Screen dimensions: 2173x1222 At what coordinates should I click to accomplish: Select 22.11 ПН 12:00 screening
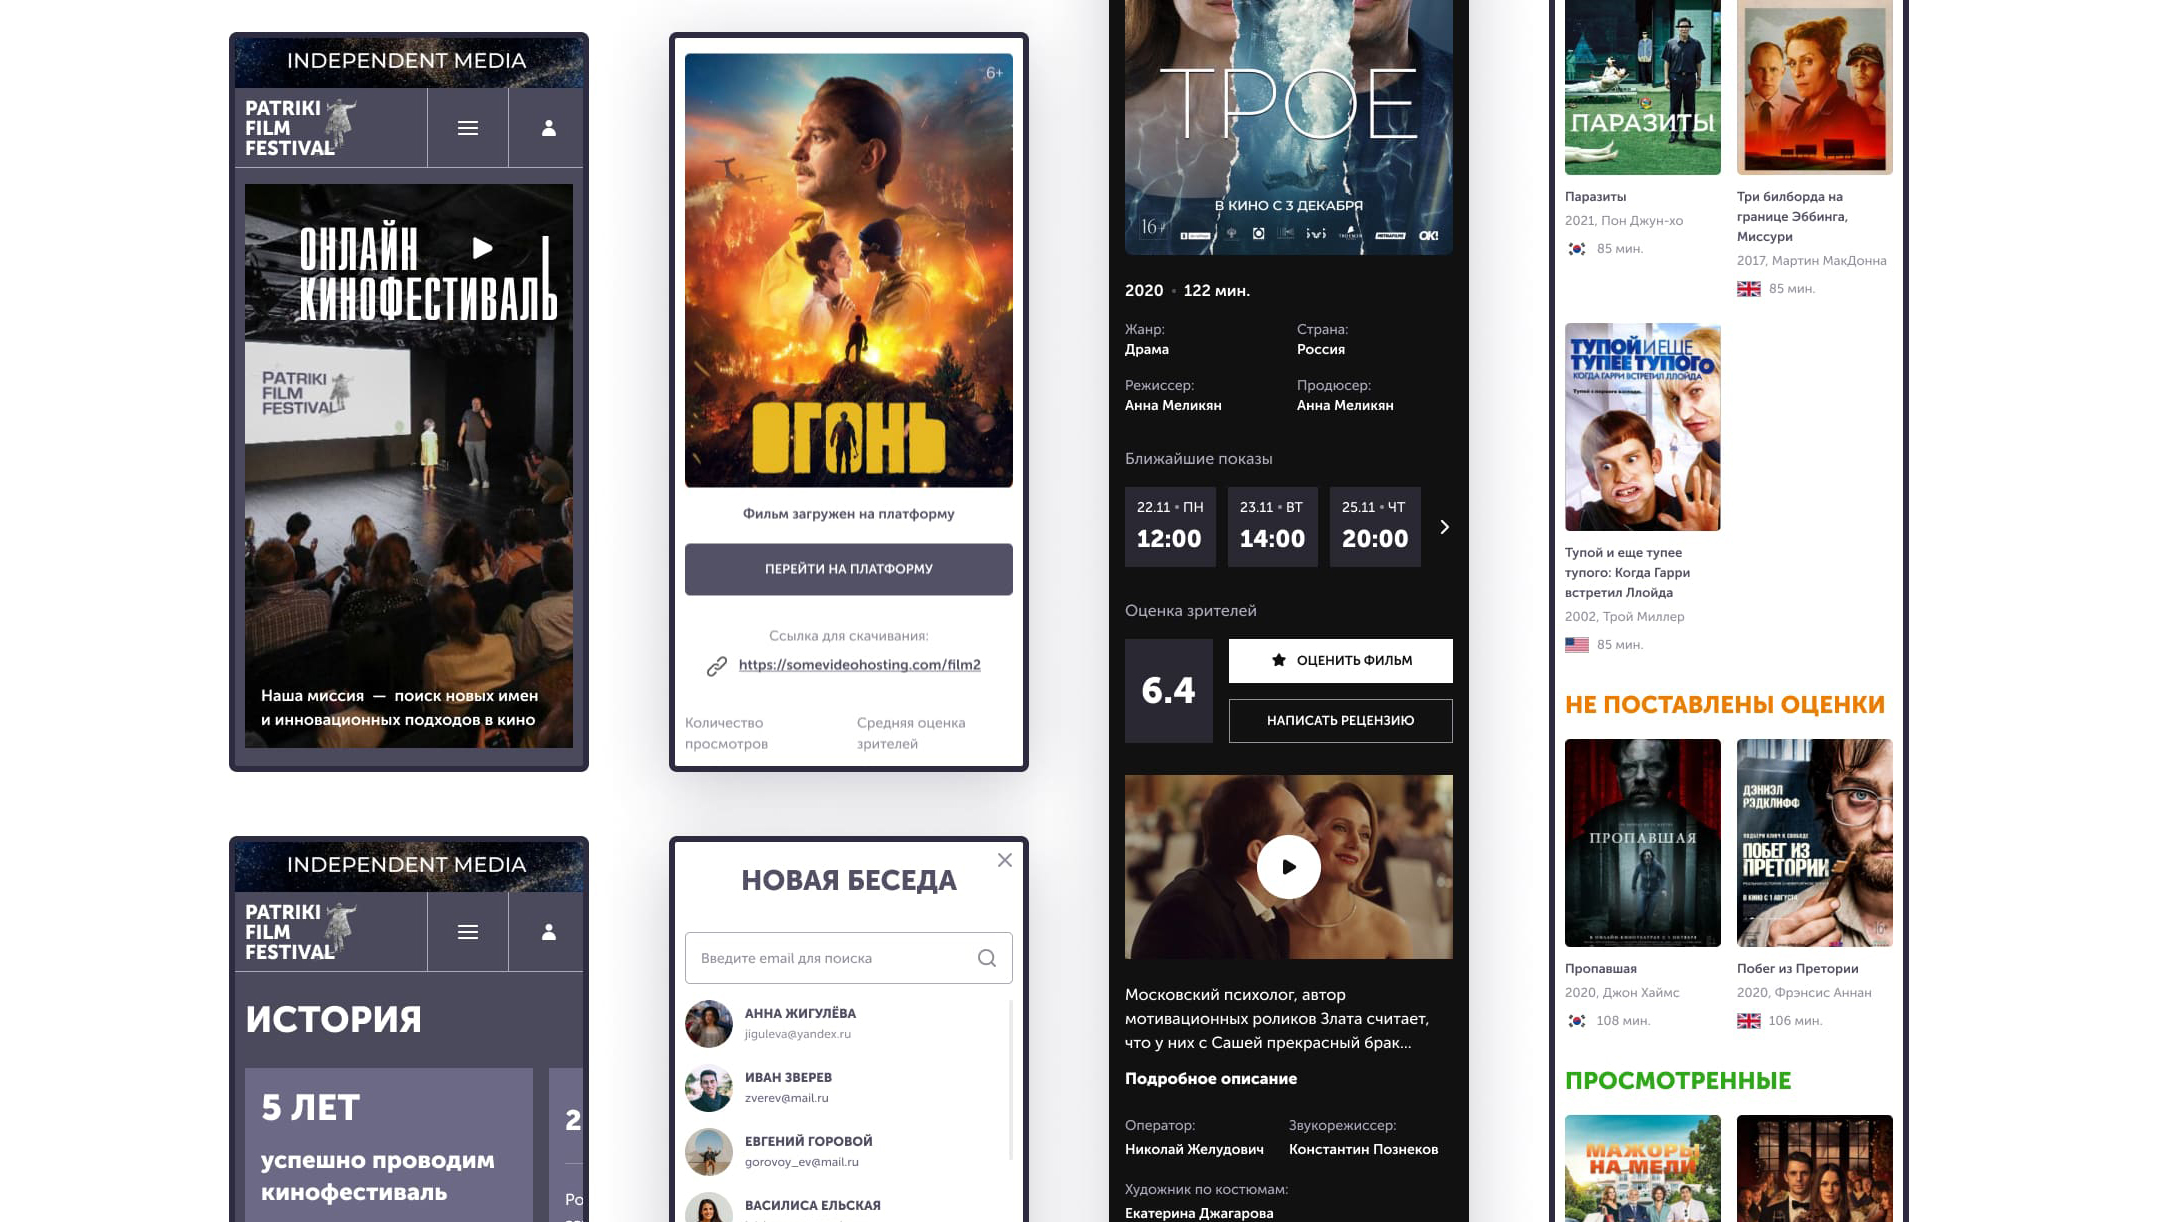[x=1169, y=527]
